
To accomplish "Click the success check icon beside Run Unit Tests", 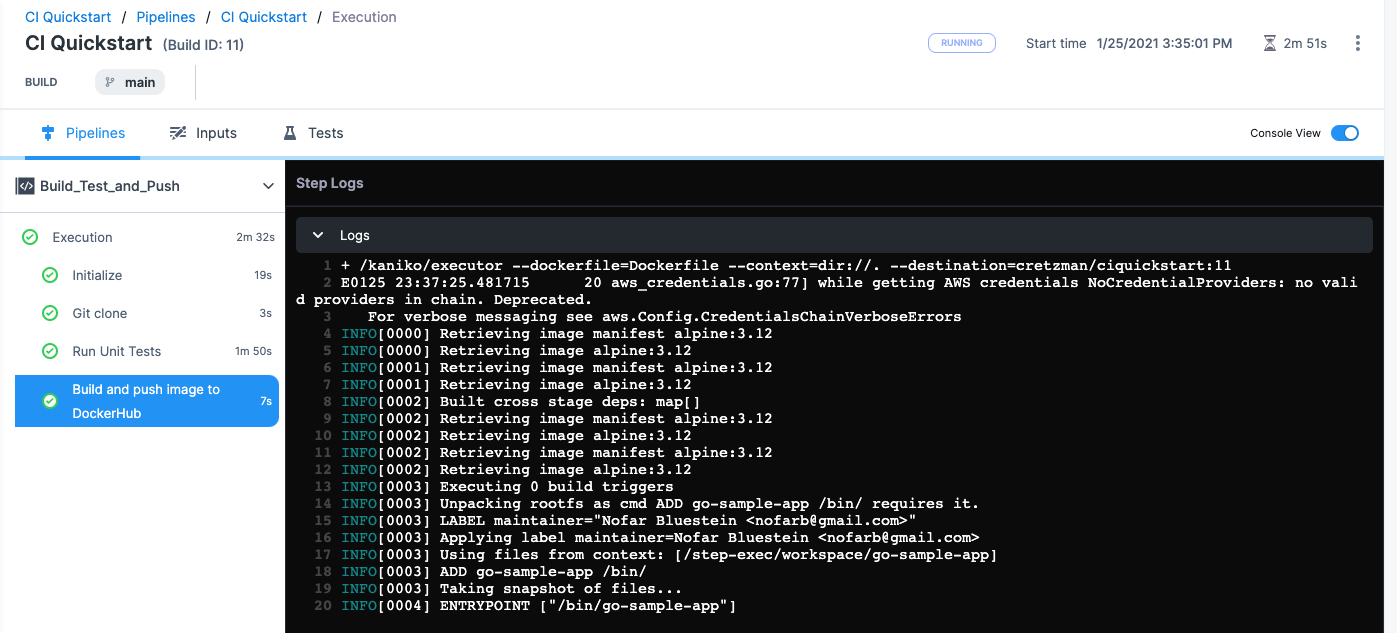I will point(50,351).
